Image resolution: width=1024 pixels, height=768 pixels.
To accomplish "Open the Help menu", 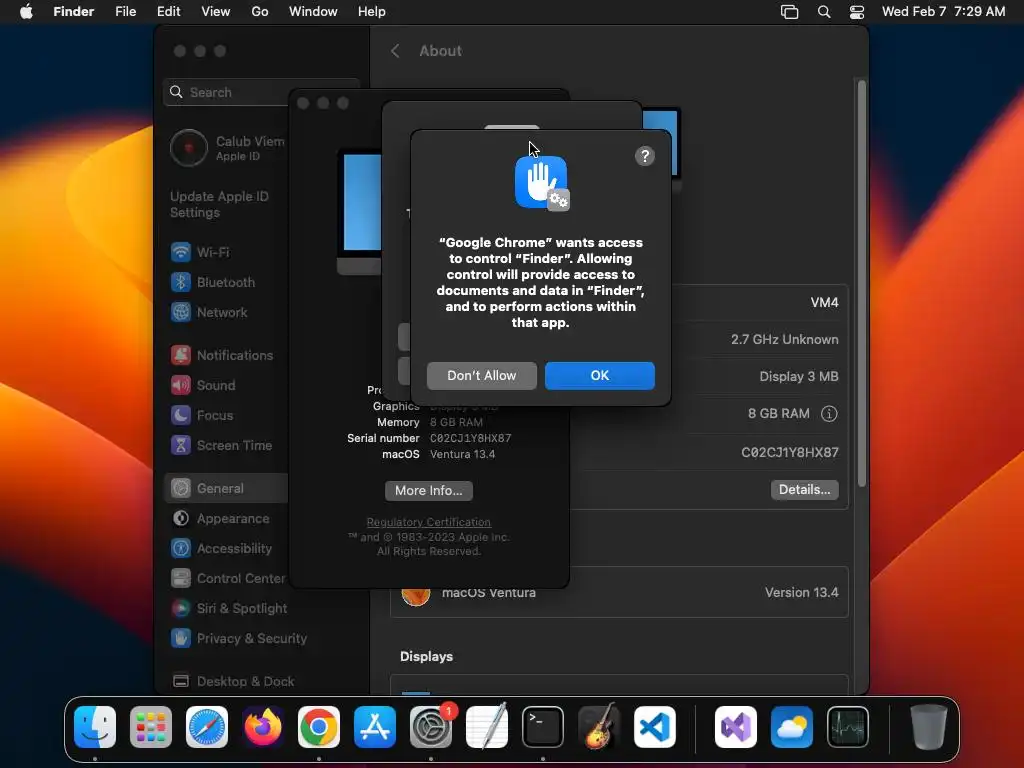I will pyautogui.click(x=372, y=11).
